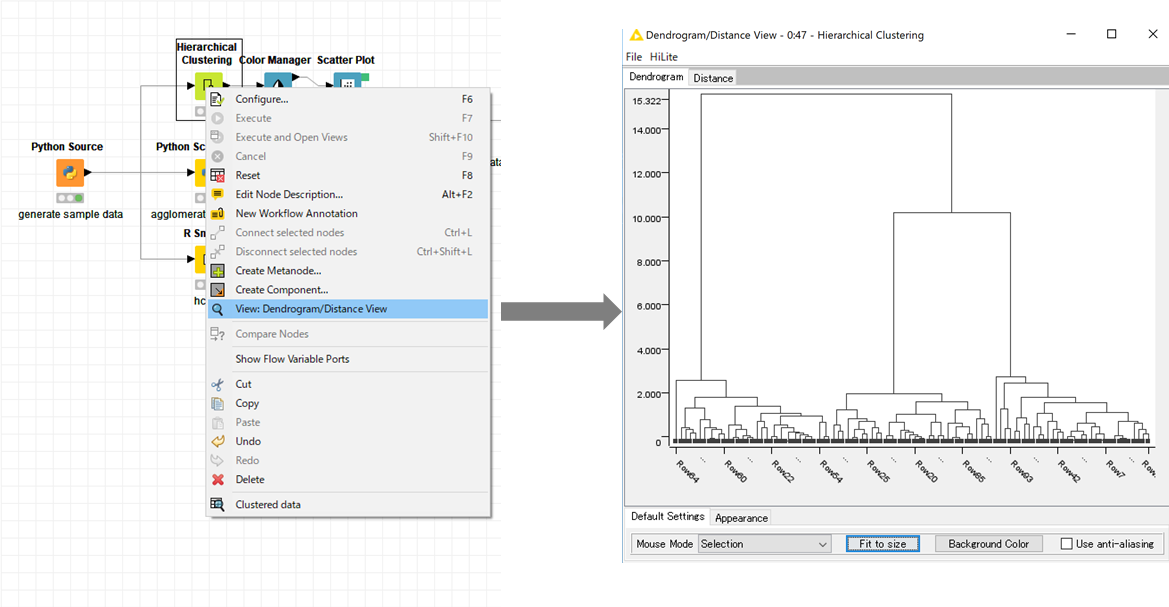Switch to the Distance tab
The width and height of the screenshot is (1169, 607).
tap(713, 78)
